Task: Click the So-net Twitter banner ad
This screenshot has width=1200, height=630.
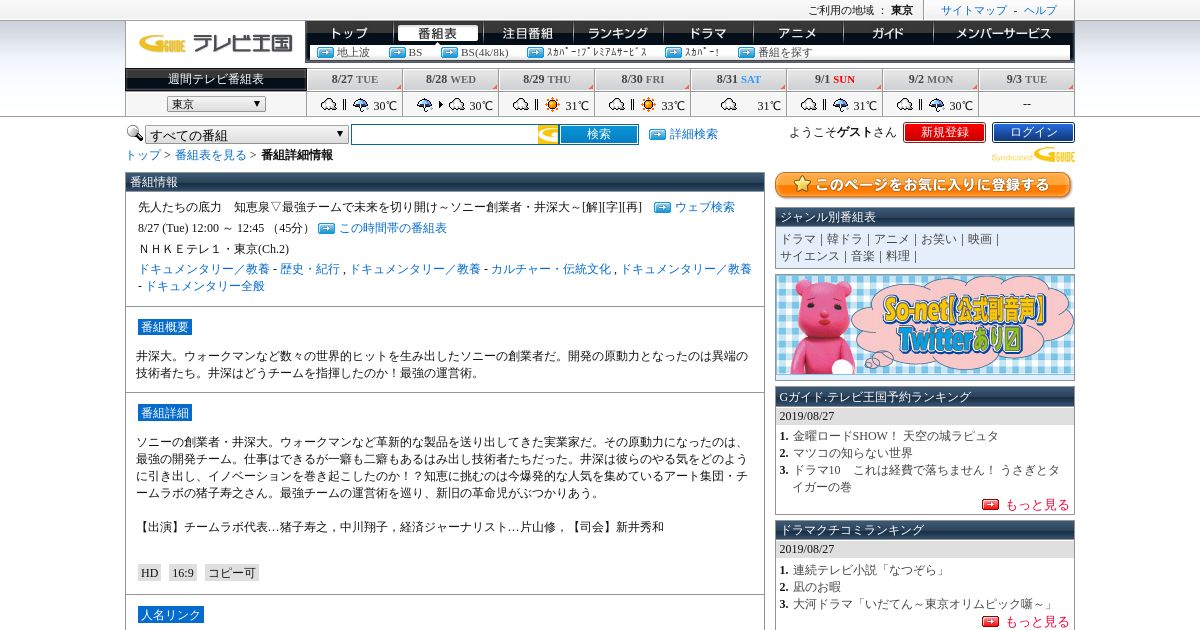Action: [x=925, y=326]
